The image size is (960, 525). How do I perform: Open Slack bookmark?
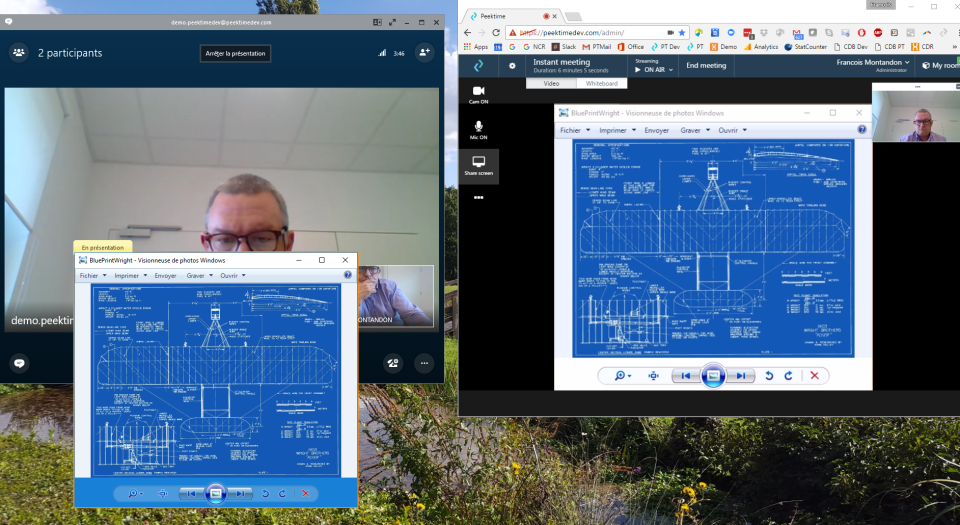[564, 47]
